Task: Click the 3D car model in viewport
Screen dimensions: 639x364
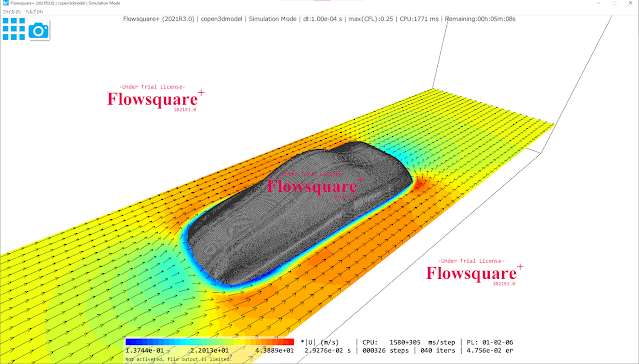Action: [x=300, y=214]
